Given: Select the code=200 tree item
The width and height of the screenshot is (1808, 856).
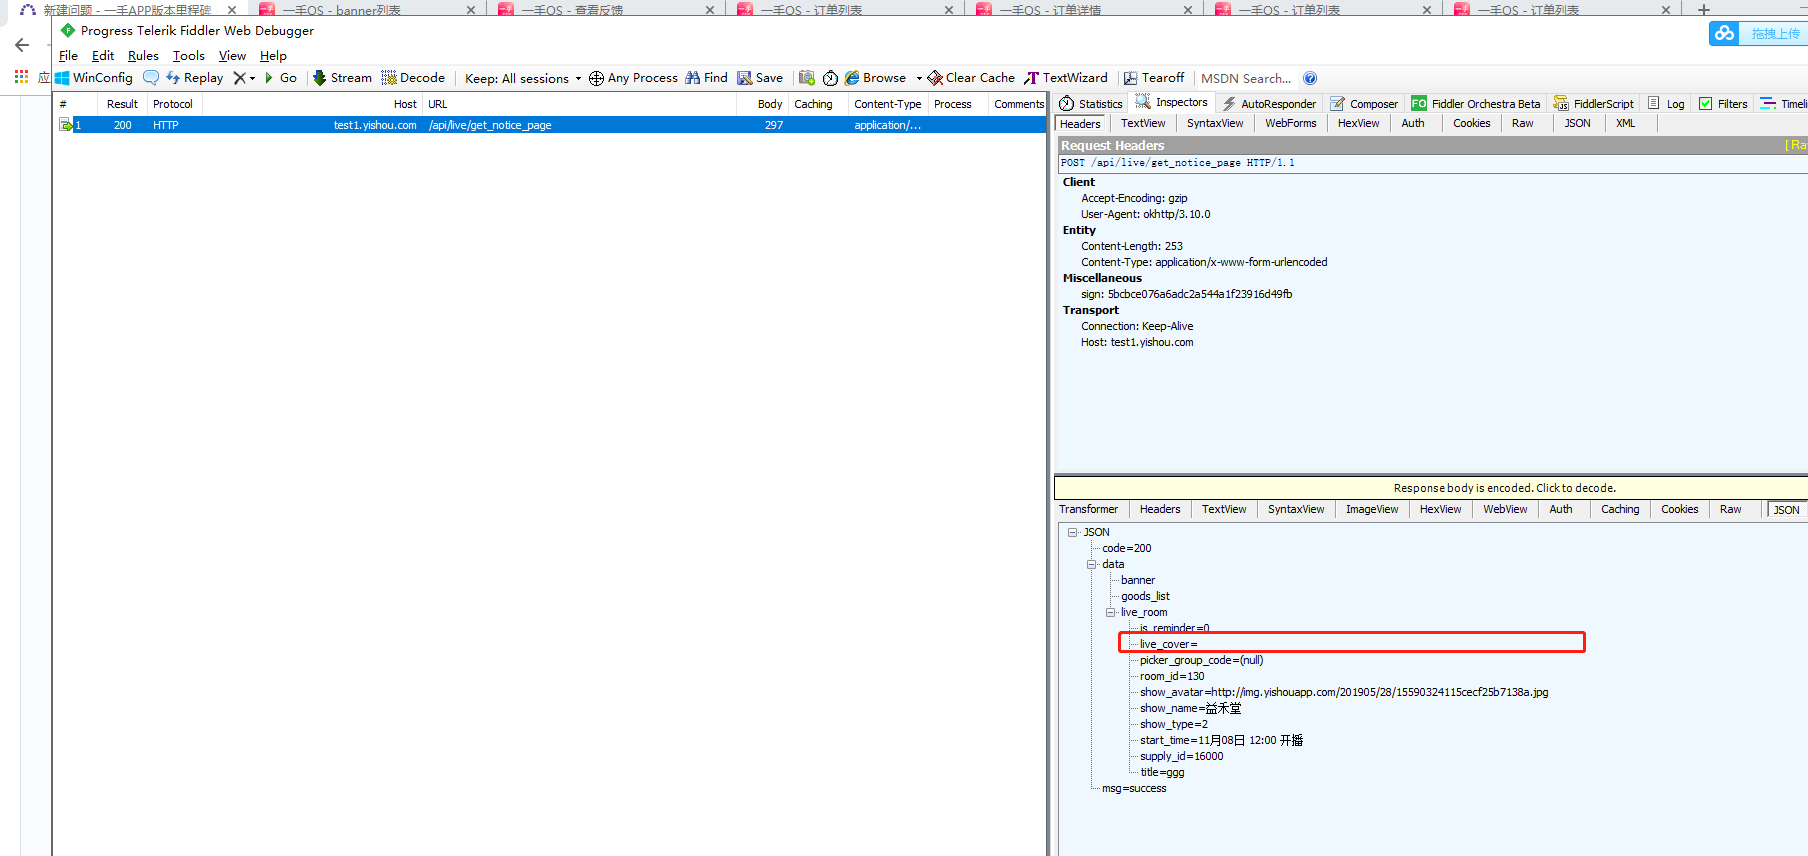Looking at the screenshot, I should click(1127, 548).
